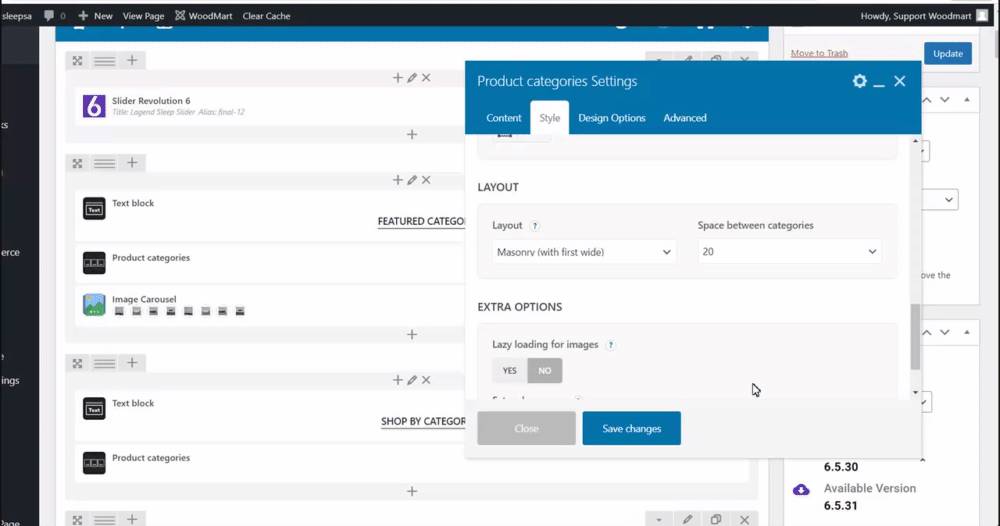This screenshot has width=1000, height=526.
Task: Move lower sidebar panel down with arrow
Action: (945, 332)
